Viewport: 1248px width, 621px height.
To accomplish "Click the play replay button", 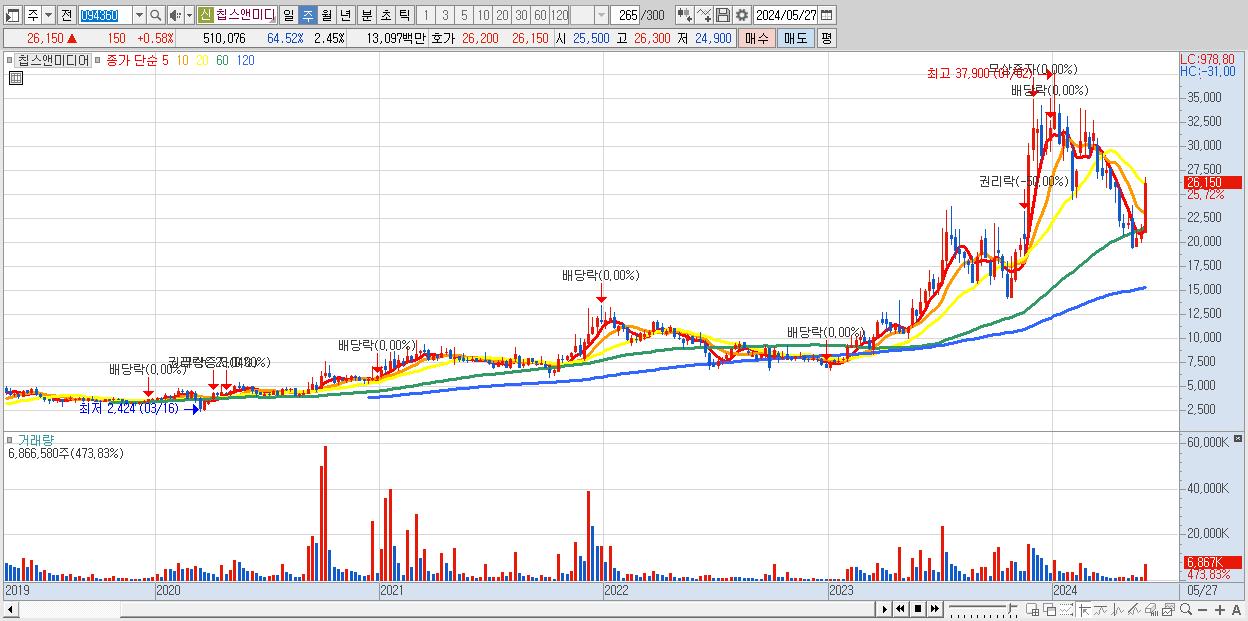I will click(x=884, y=609).
